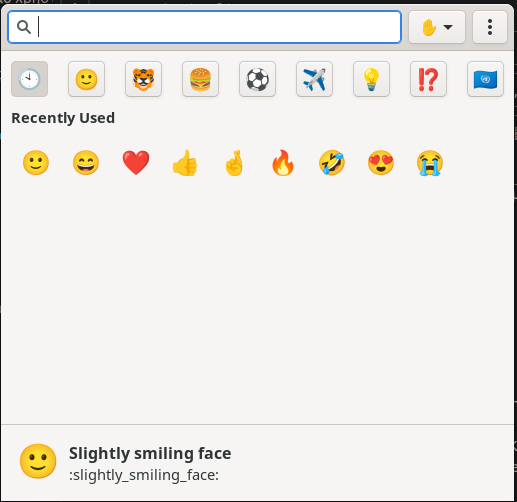Open the three-dot options menu

490,27
